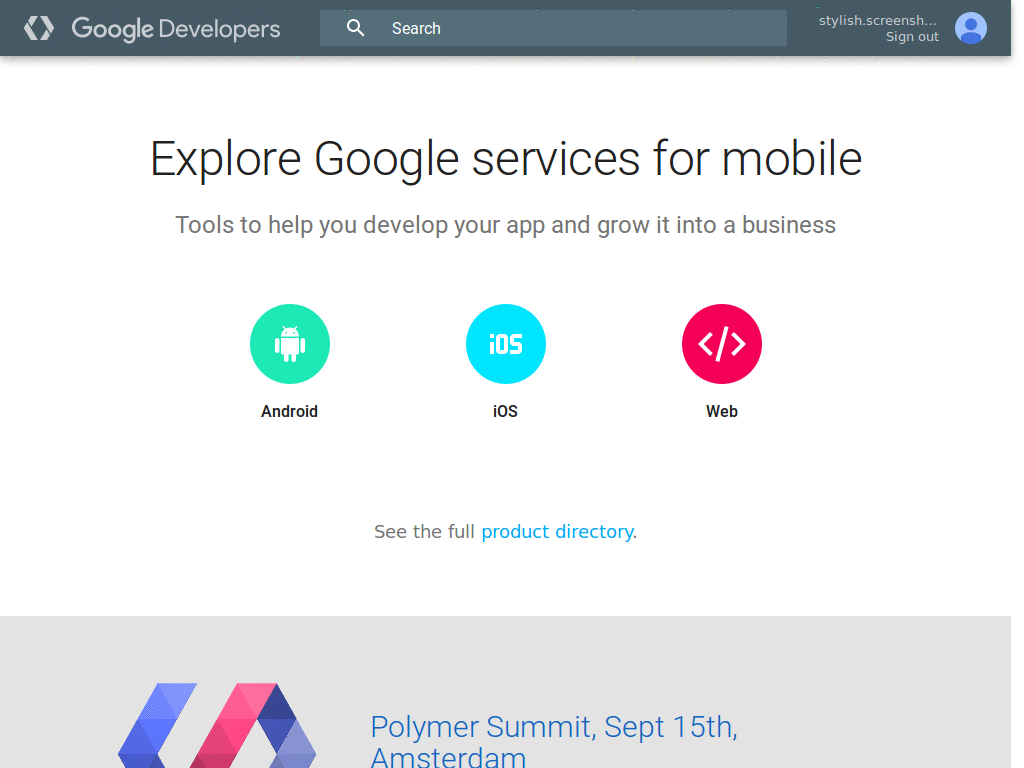
Task: Focus the Search input field
Action: (553, 28)
